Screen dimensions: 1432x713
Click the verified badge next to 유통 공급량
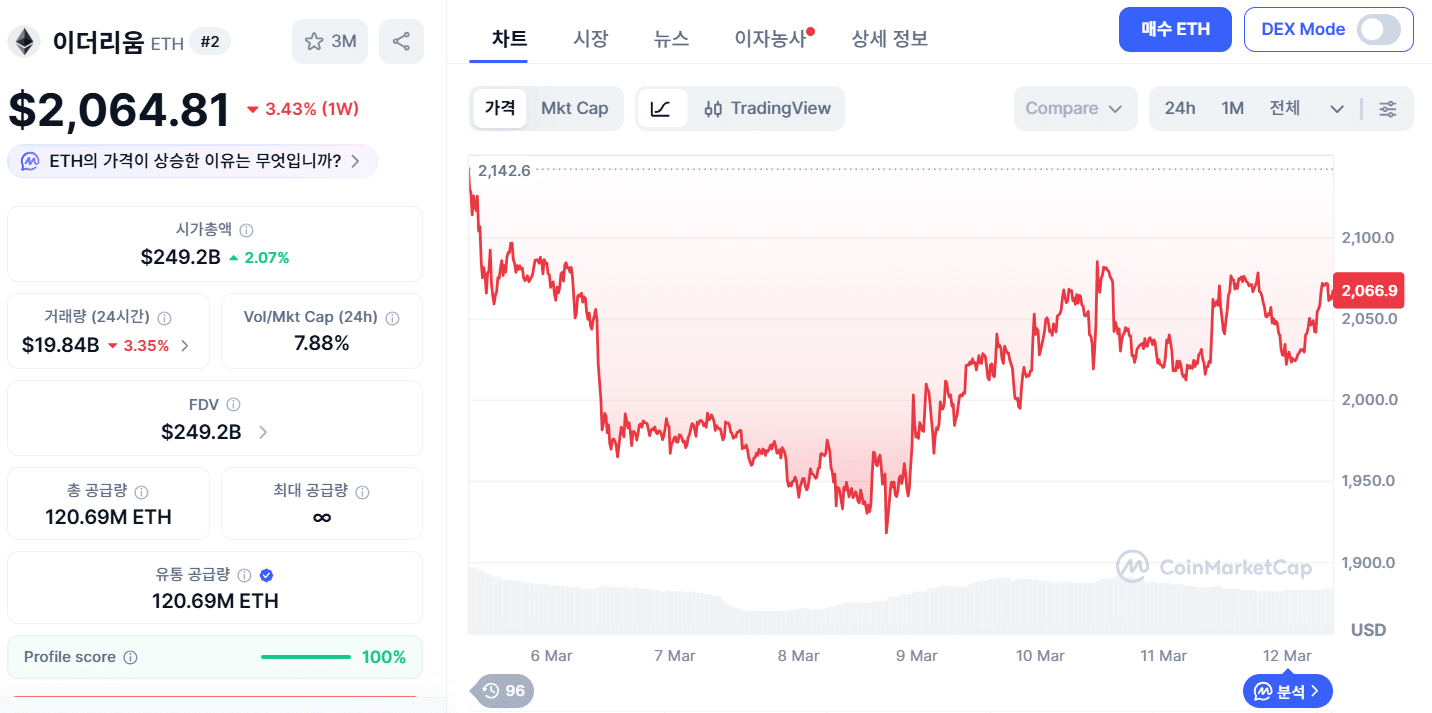(266, 575)
